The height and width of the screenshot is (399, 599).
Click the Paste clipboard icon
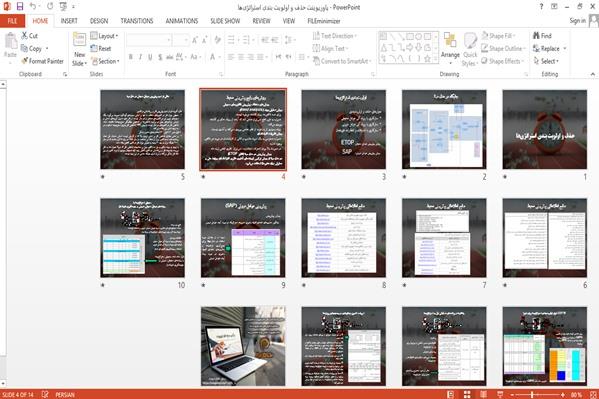coord(10,41)
